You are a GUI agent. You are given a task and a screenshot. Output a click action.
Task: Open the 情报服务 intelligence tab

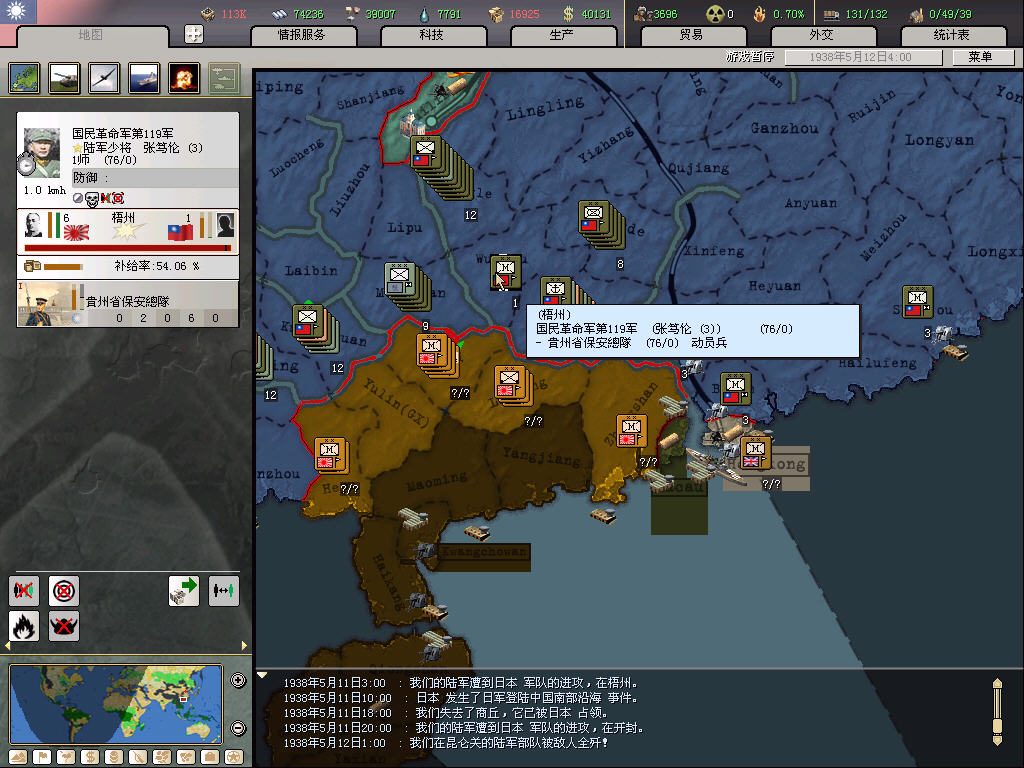point(302,35)
